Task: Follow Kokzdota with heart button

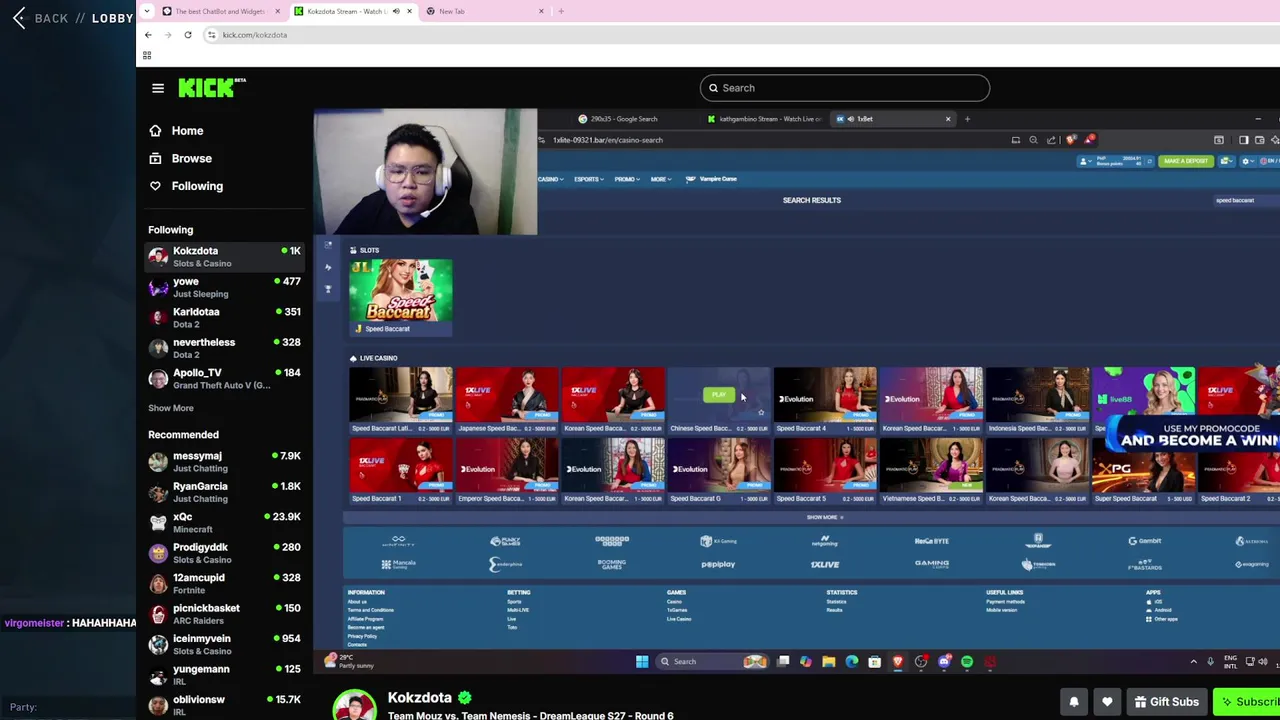Action: pyautogui.click(x=1107, y=702)
